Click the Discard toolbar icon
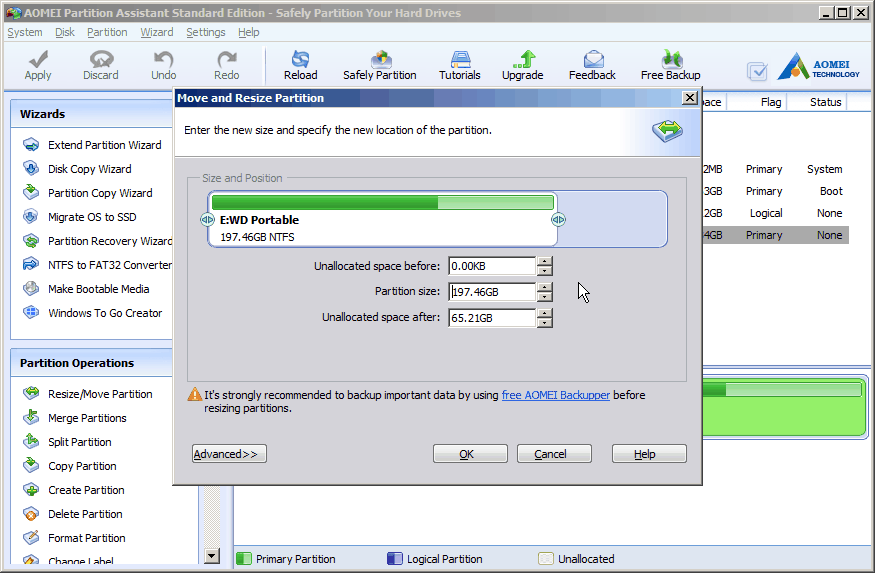 pyautogui.click(x=101, y=59)
